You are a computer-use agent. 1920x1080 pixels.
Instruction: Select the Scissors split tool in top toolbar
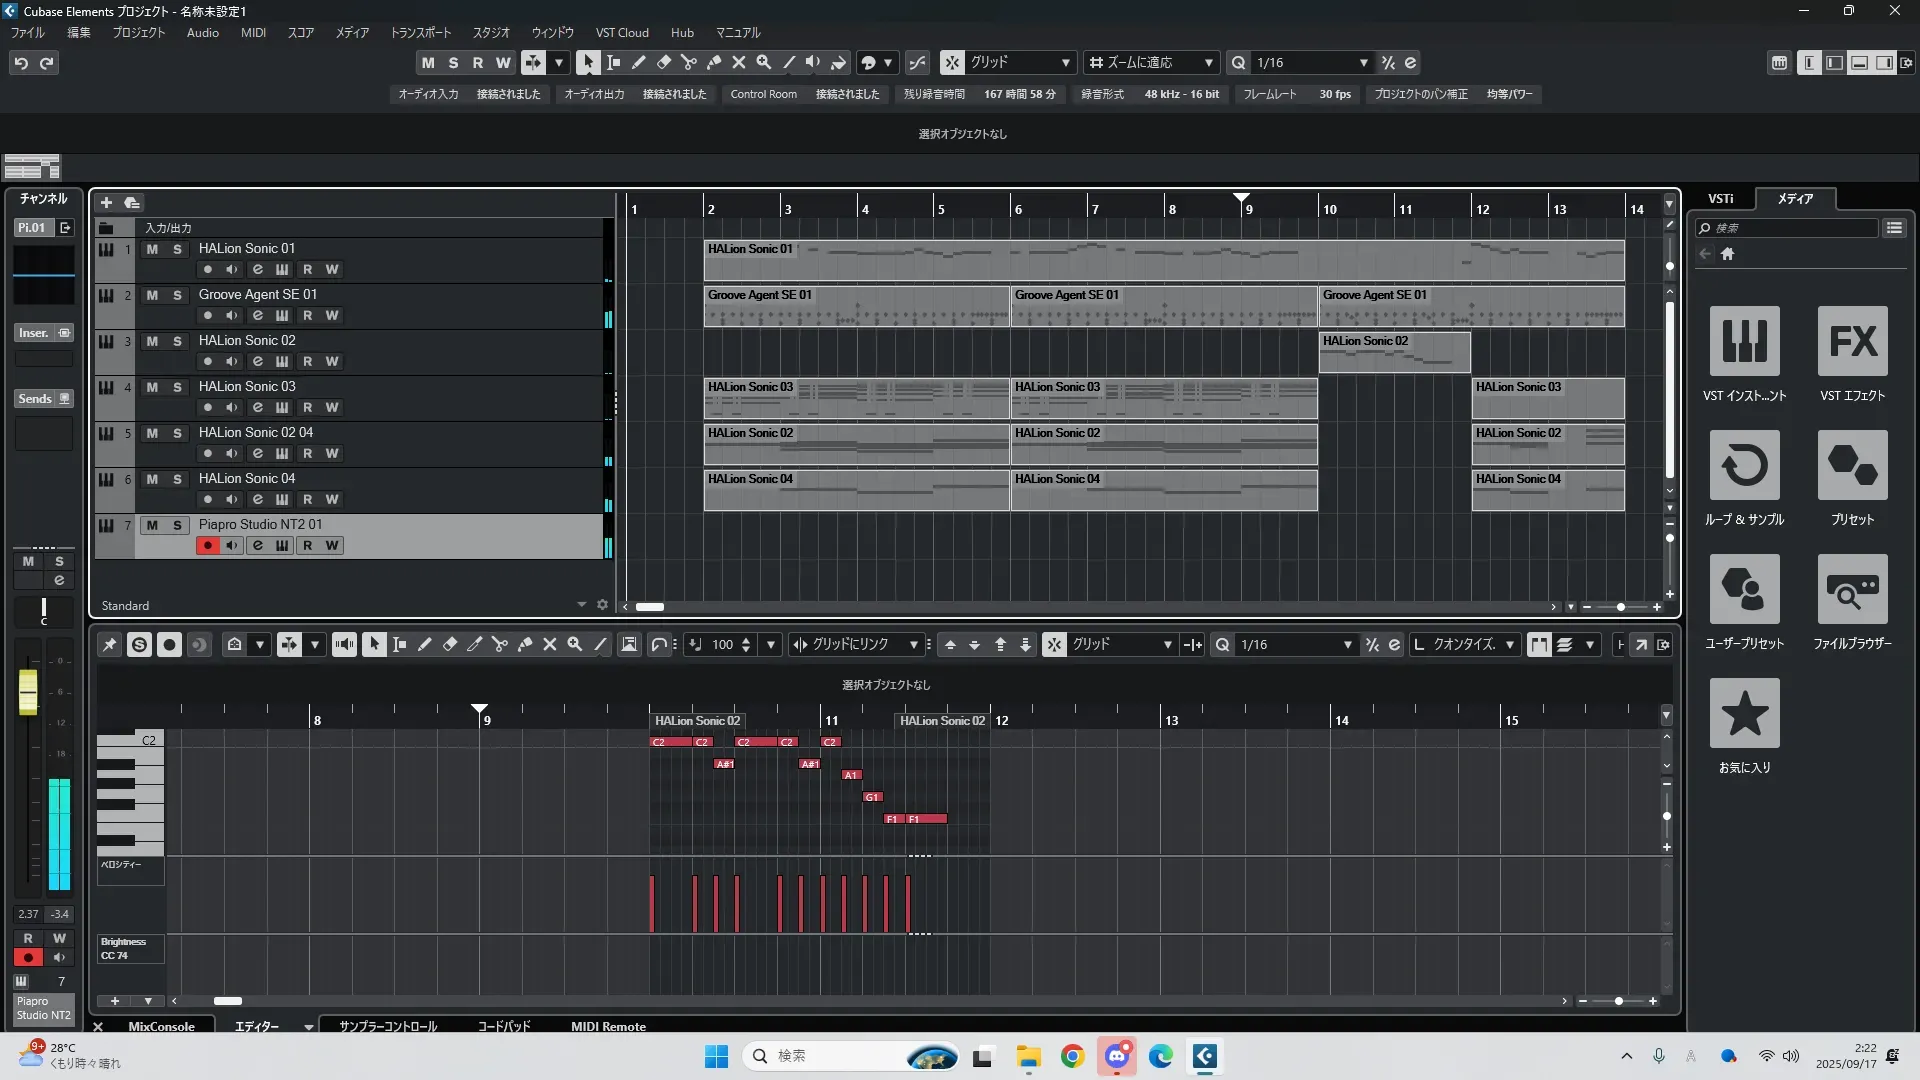coord(688,62)
